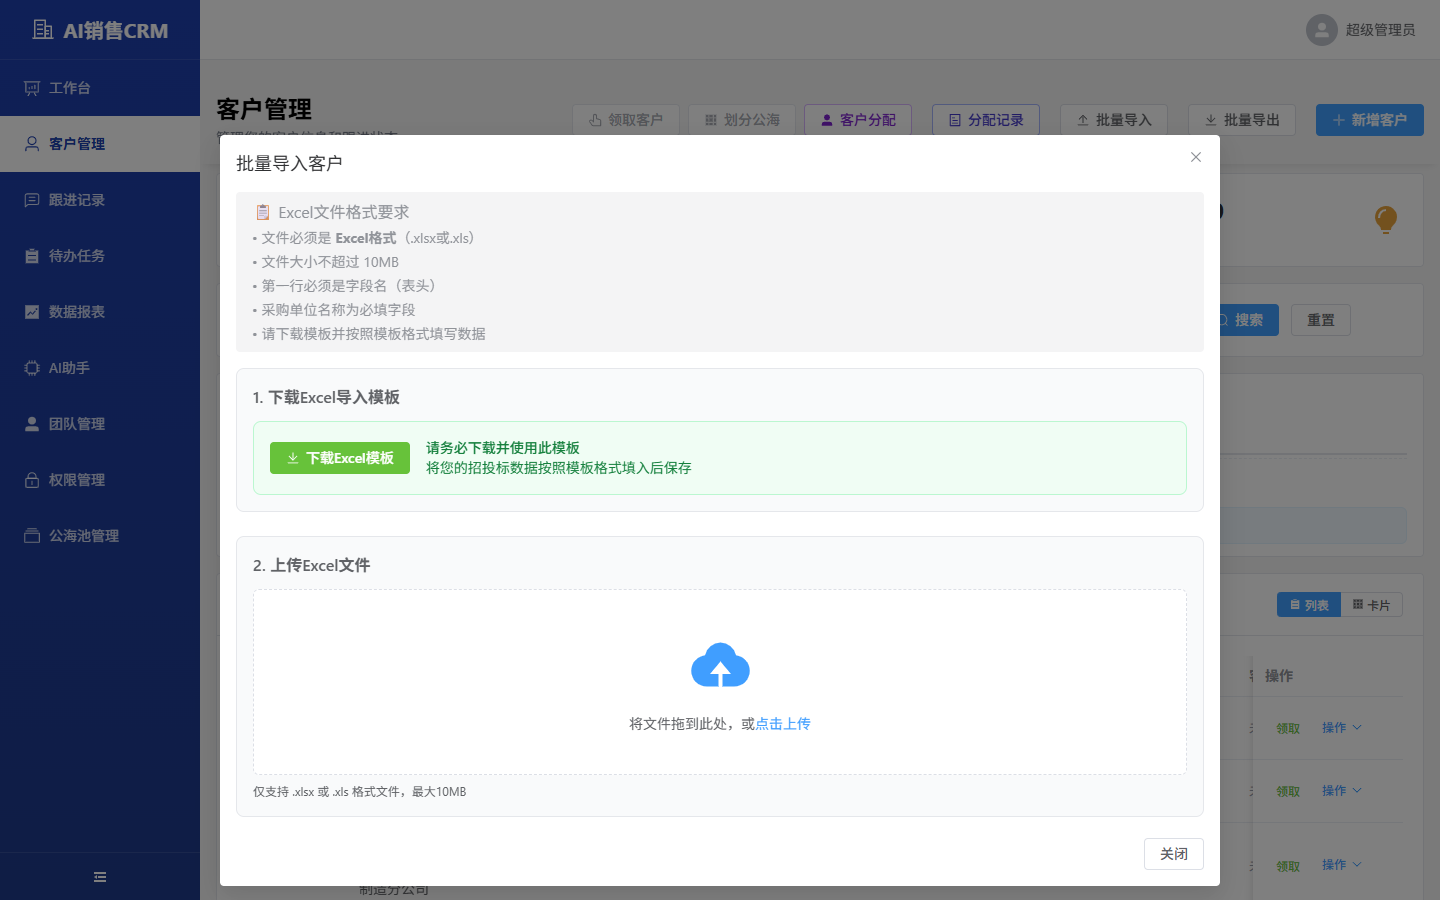Image resolution: width=1440 pixels, height=900 pixels.
Task: Open 权限管理 sidebar item
Action: coord(100,480)
